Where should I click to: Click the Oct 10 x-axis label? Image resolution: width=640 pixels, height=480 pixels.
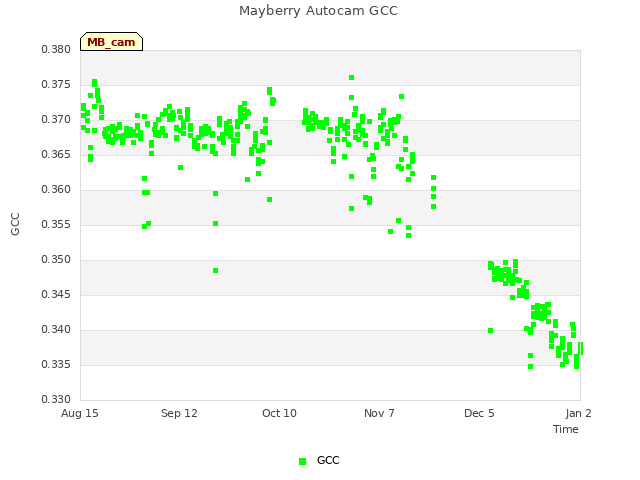pos(279,413)
